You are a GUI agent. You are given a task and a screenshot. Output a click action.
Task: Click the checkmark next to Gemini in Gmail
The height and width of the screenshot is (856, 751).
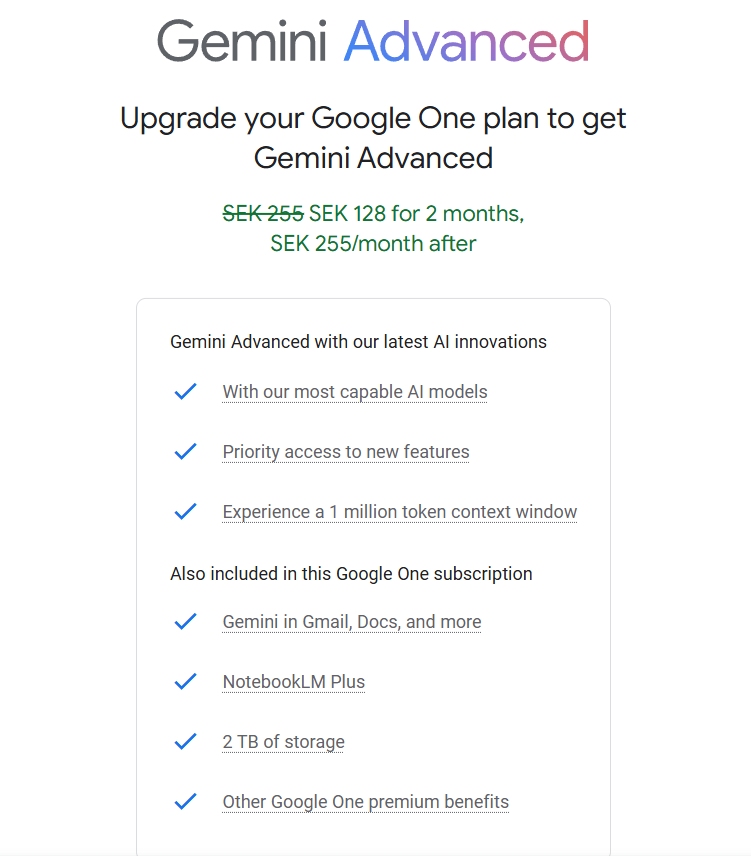coord(186,621)
